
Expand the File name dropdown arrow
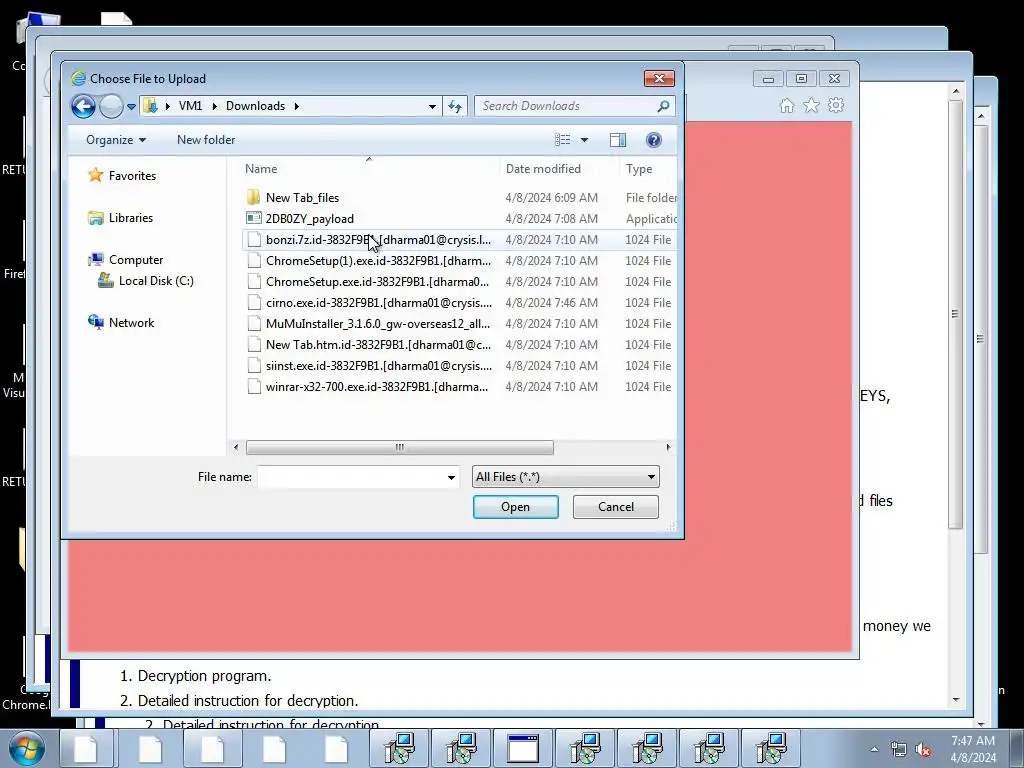pos(451,477)
